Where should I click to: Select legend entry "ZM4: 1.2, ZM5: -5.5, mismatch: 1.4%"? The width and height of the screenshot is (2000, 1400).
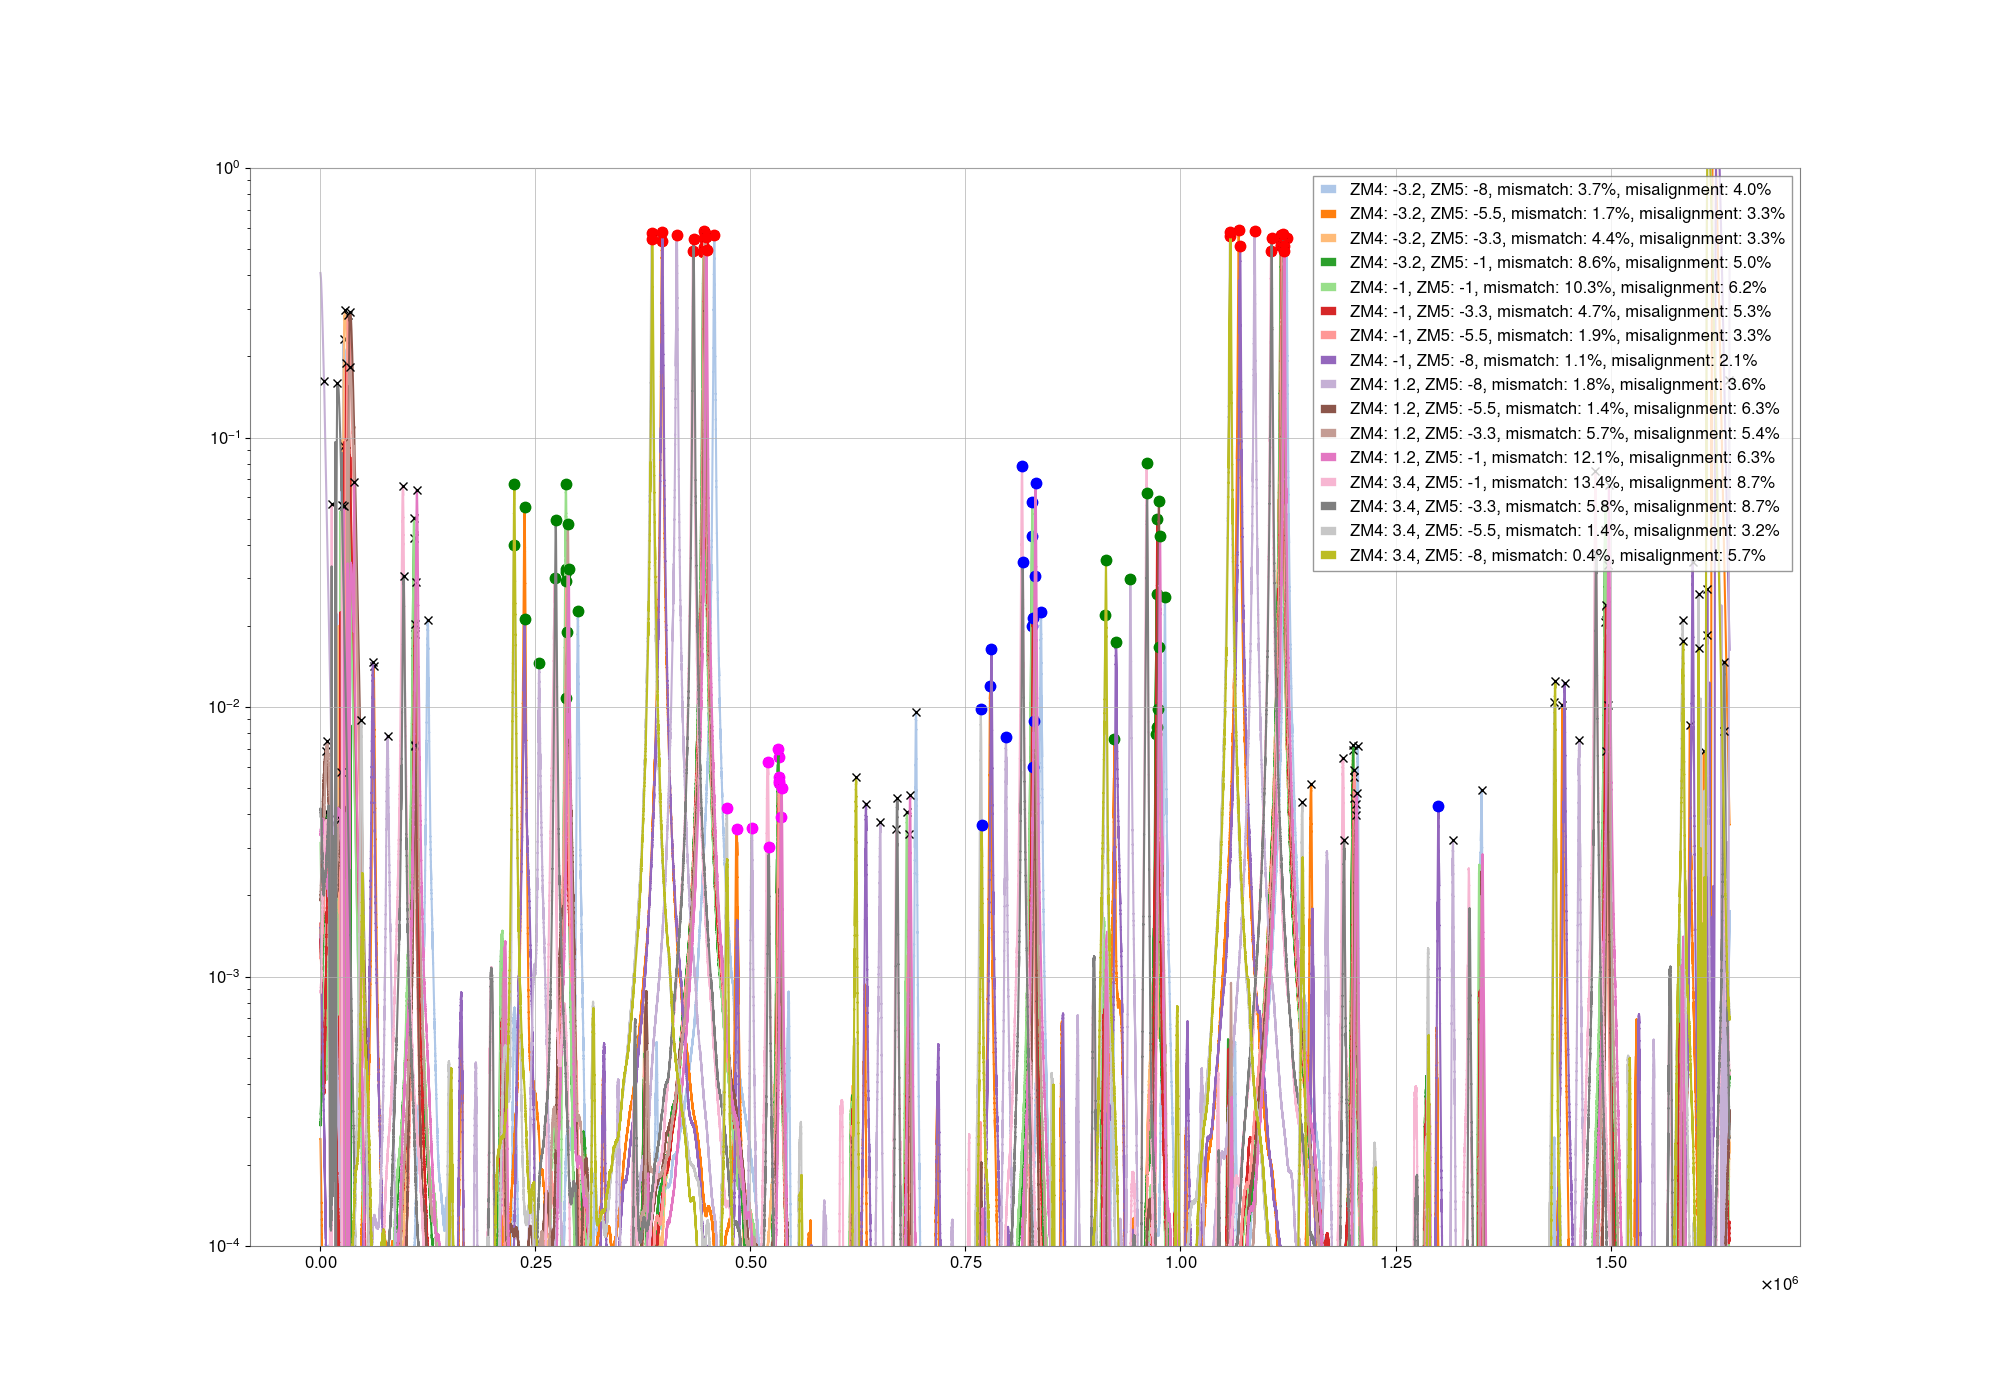click(1486, 408)
